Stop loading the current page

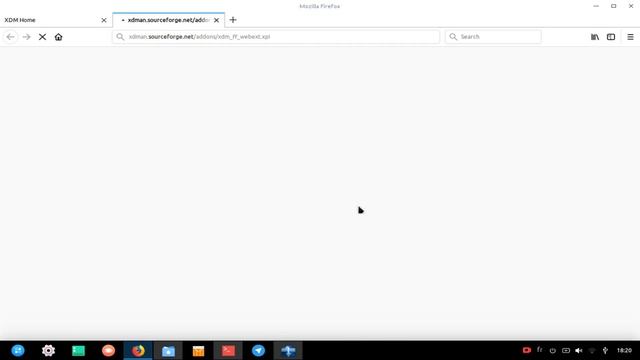42,37
